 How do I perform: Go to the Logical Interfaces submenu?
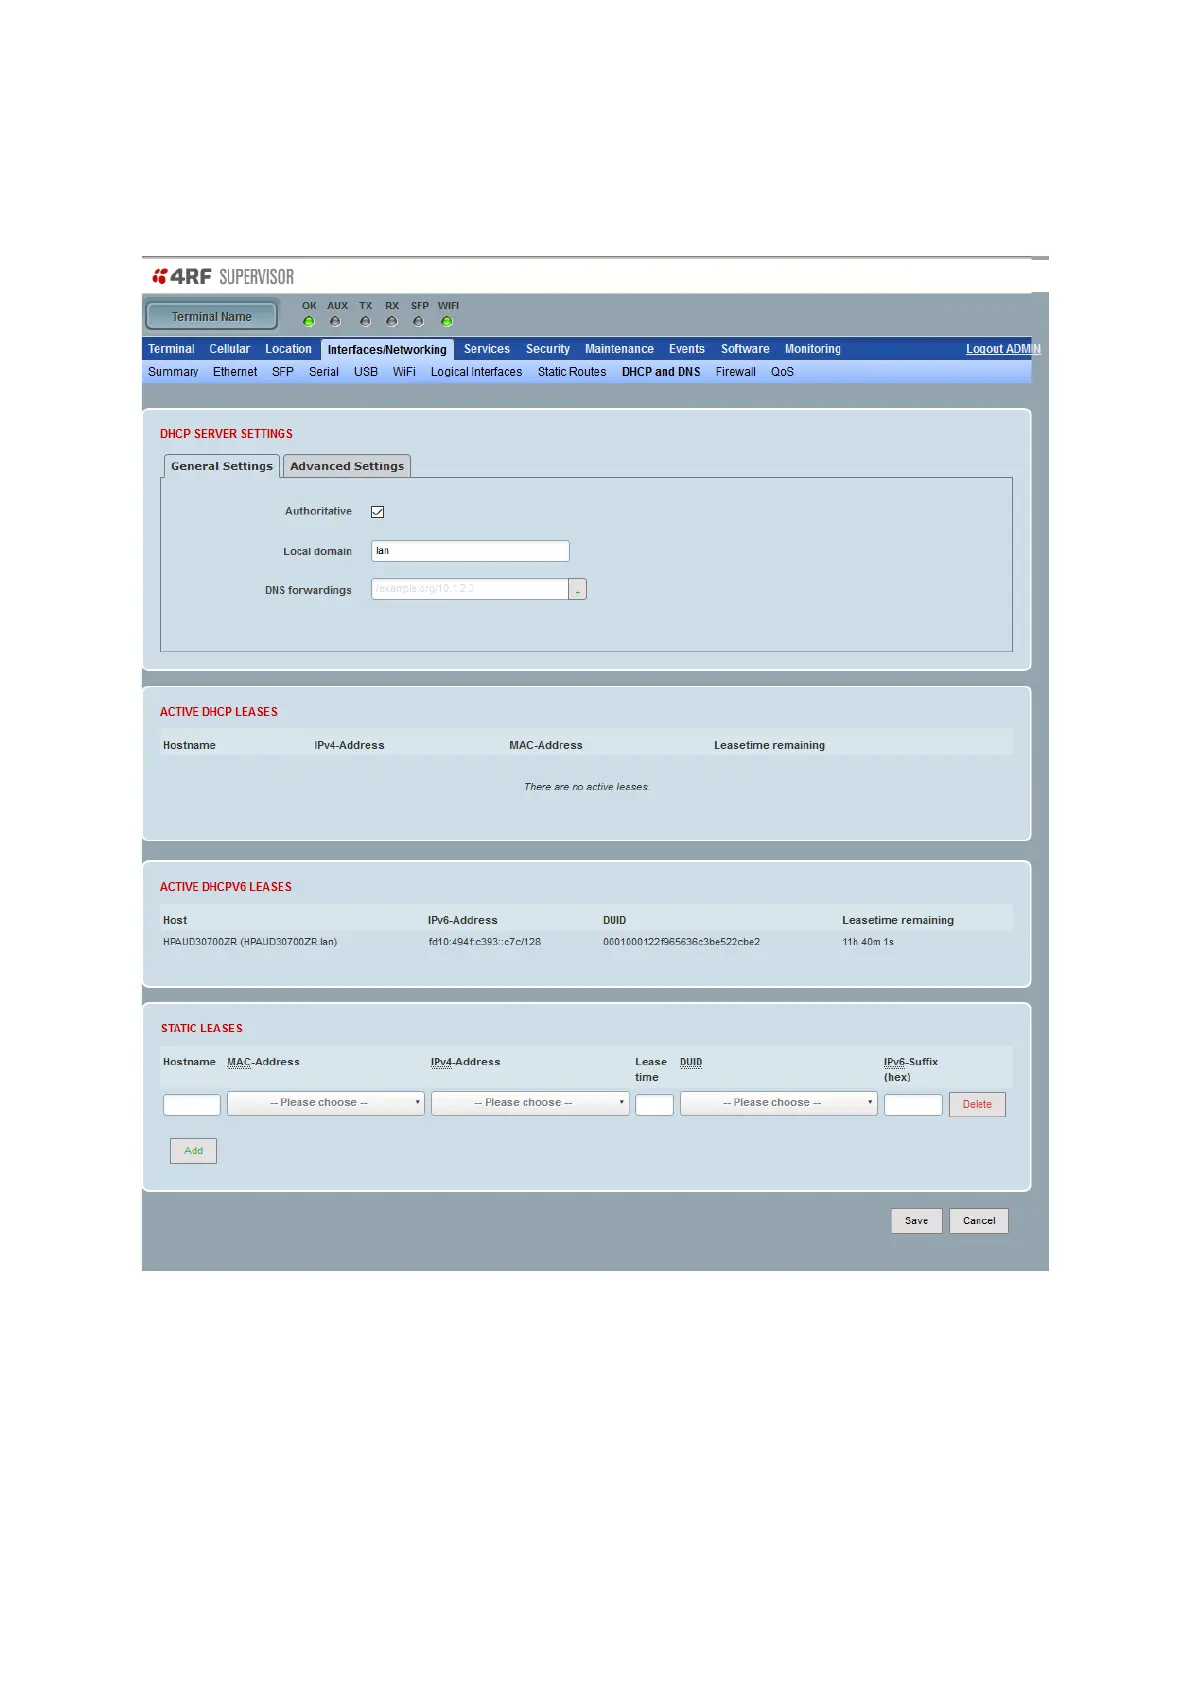point(476,372)
